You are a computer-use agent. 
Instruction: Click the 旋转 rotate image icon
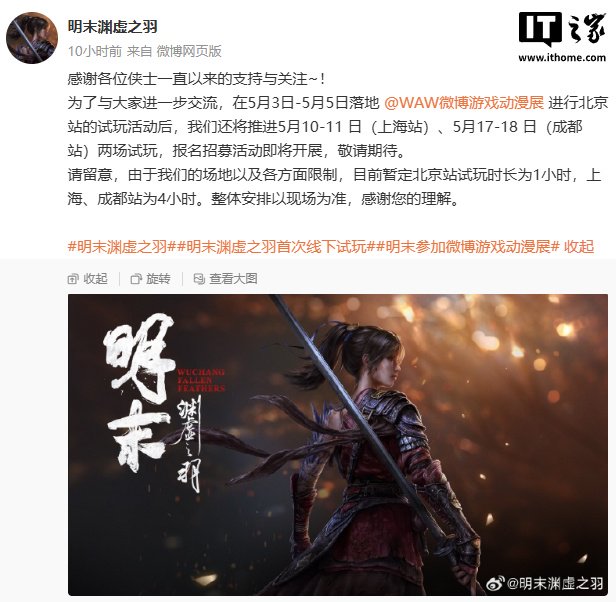[136, 279]
